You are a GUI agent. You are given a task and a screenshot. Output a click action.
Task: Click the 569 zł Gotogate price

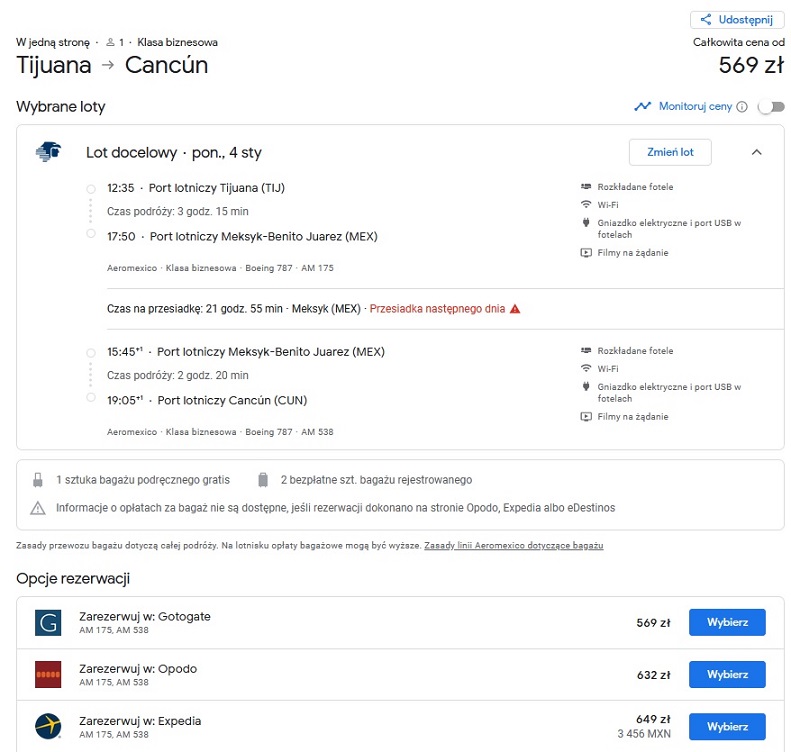coord(653,623)
